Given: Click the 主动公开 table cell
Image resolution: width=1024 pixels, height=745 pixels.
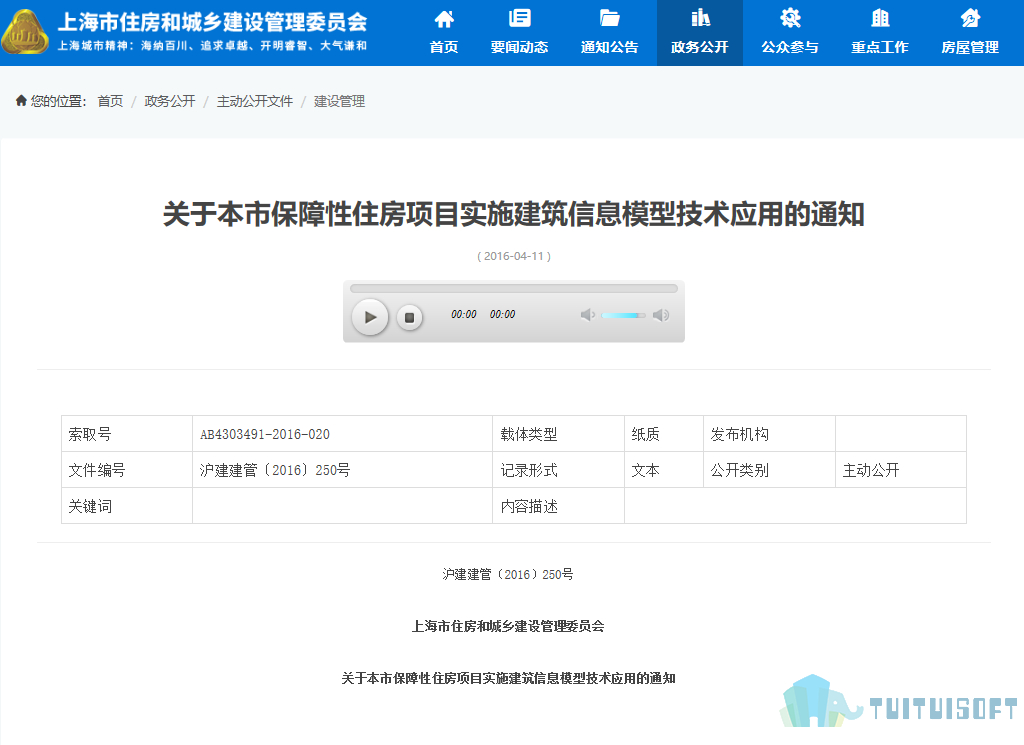Looking at the screenshot, I should 901,469.
